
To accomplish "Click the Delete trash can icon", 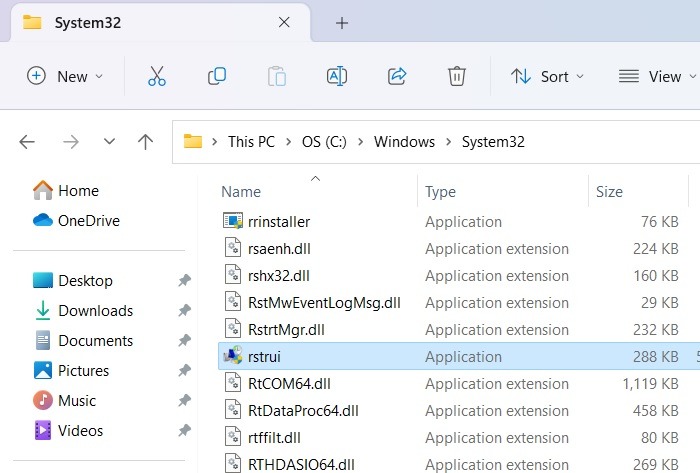I will [456, 76].
